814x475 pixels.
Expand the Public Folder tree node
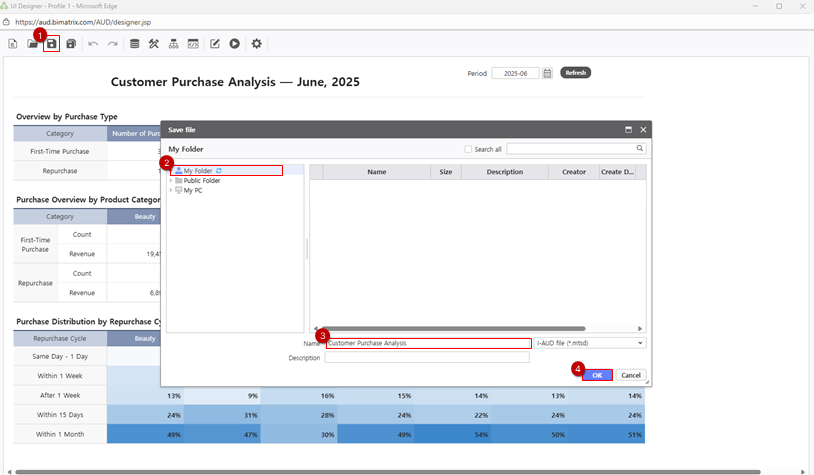click(x=171, y=181)
